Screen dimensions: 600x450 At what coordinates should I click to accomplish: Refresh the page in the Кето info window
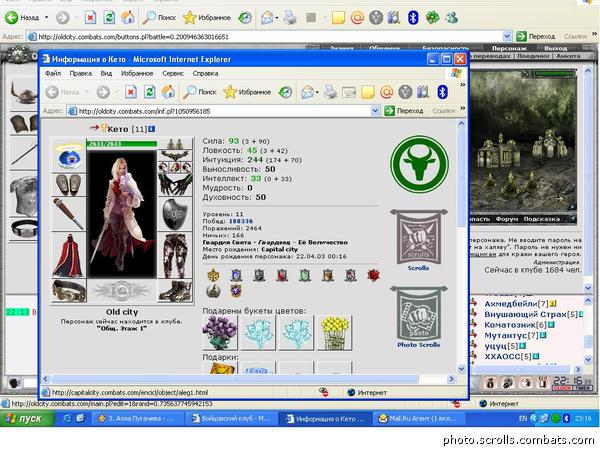(x=149, y=92)
